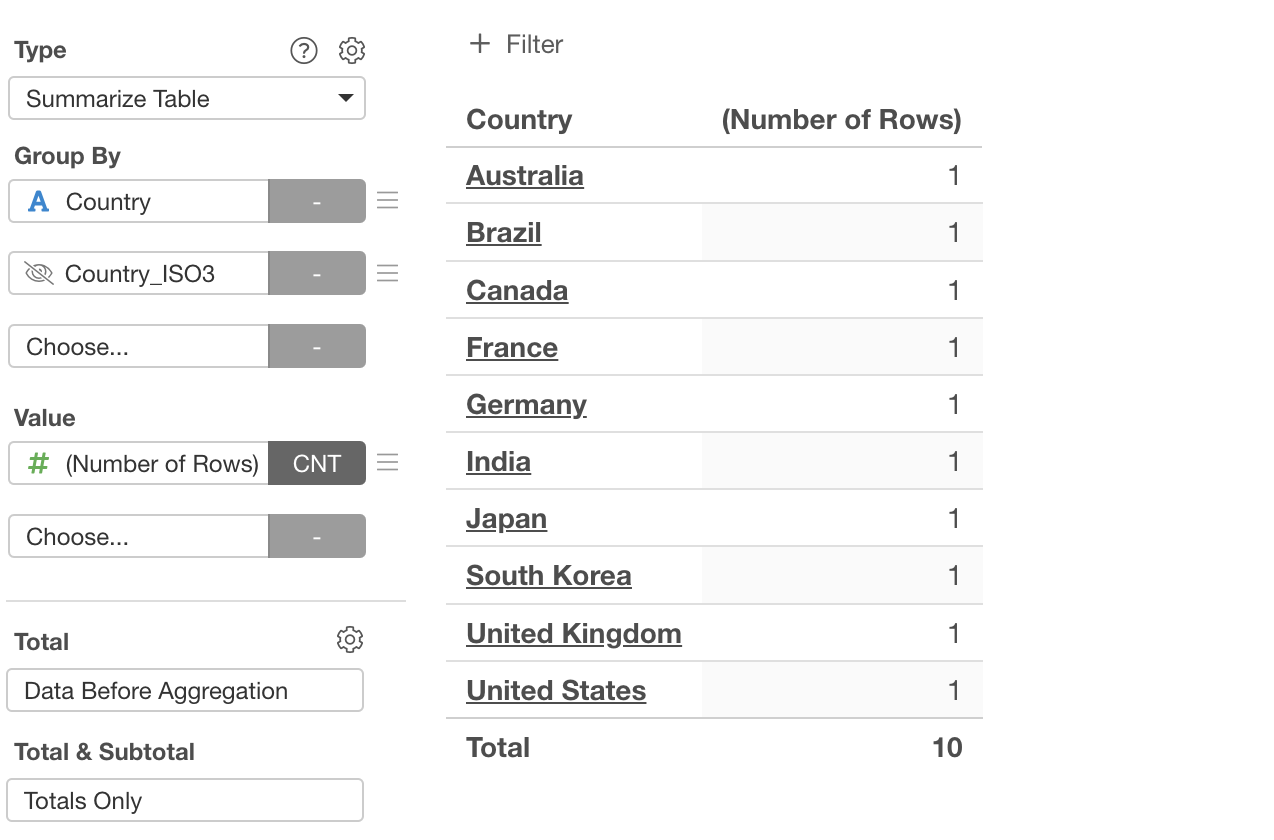This screenshot has width=1274, height=840.
Task: Click the drag handle beside Country group
Action: click(388, 201)
